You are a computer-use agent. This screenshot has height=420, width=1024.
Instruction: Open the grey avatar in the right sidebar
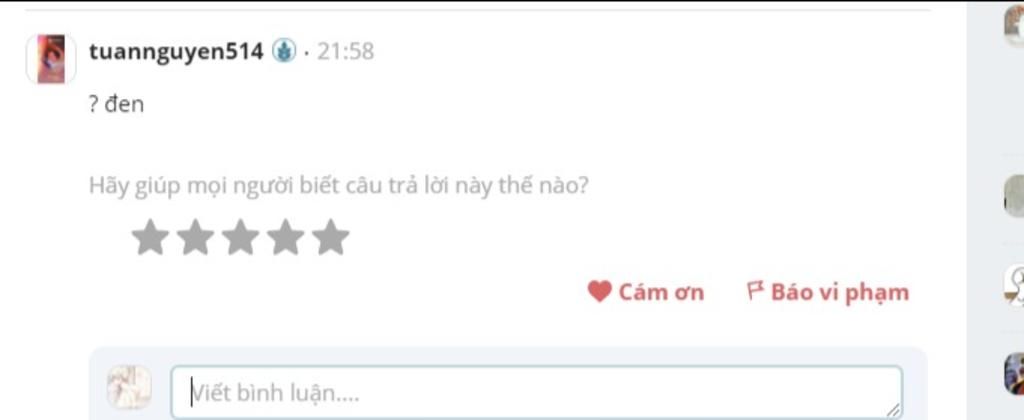1014,196
